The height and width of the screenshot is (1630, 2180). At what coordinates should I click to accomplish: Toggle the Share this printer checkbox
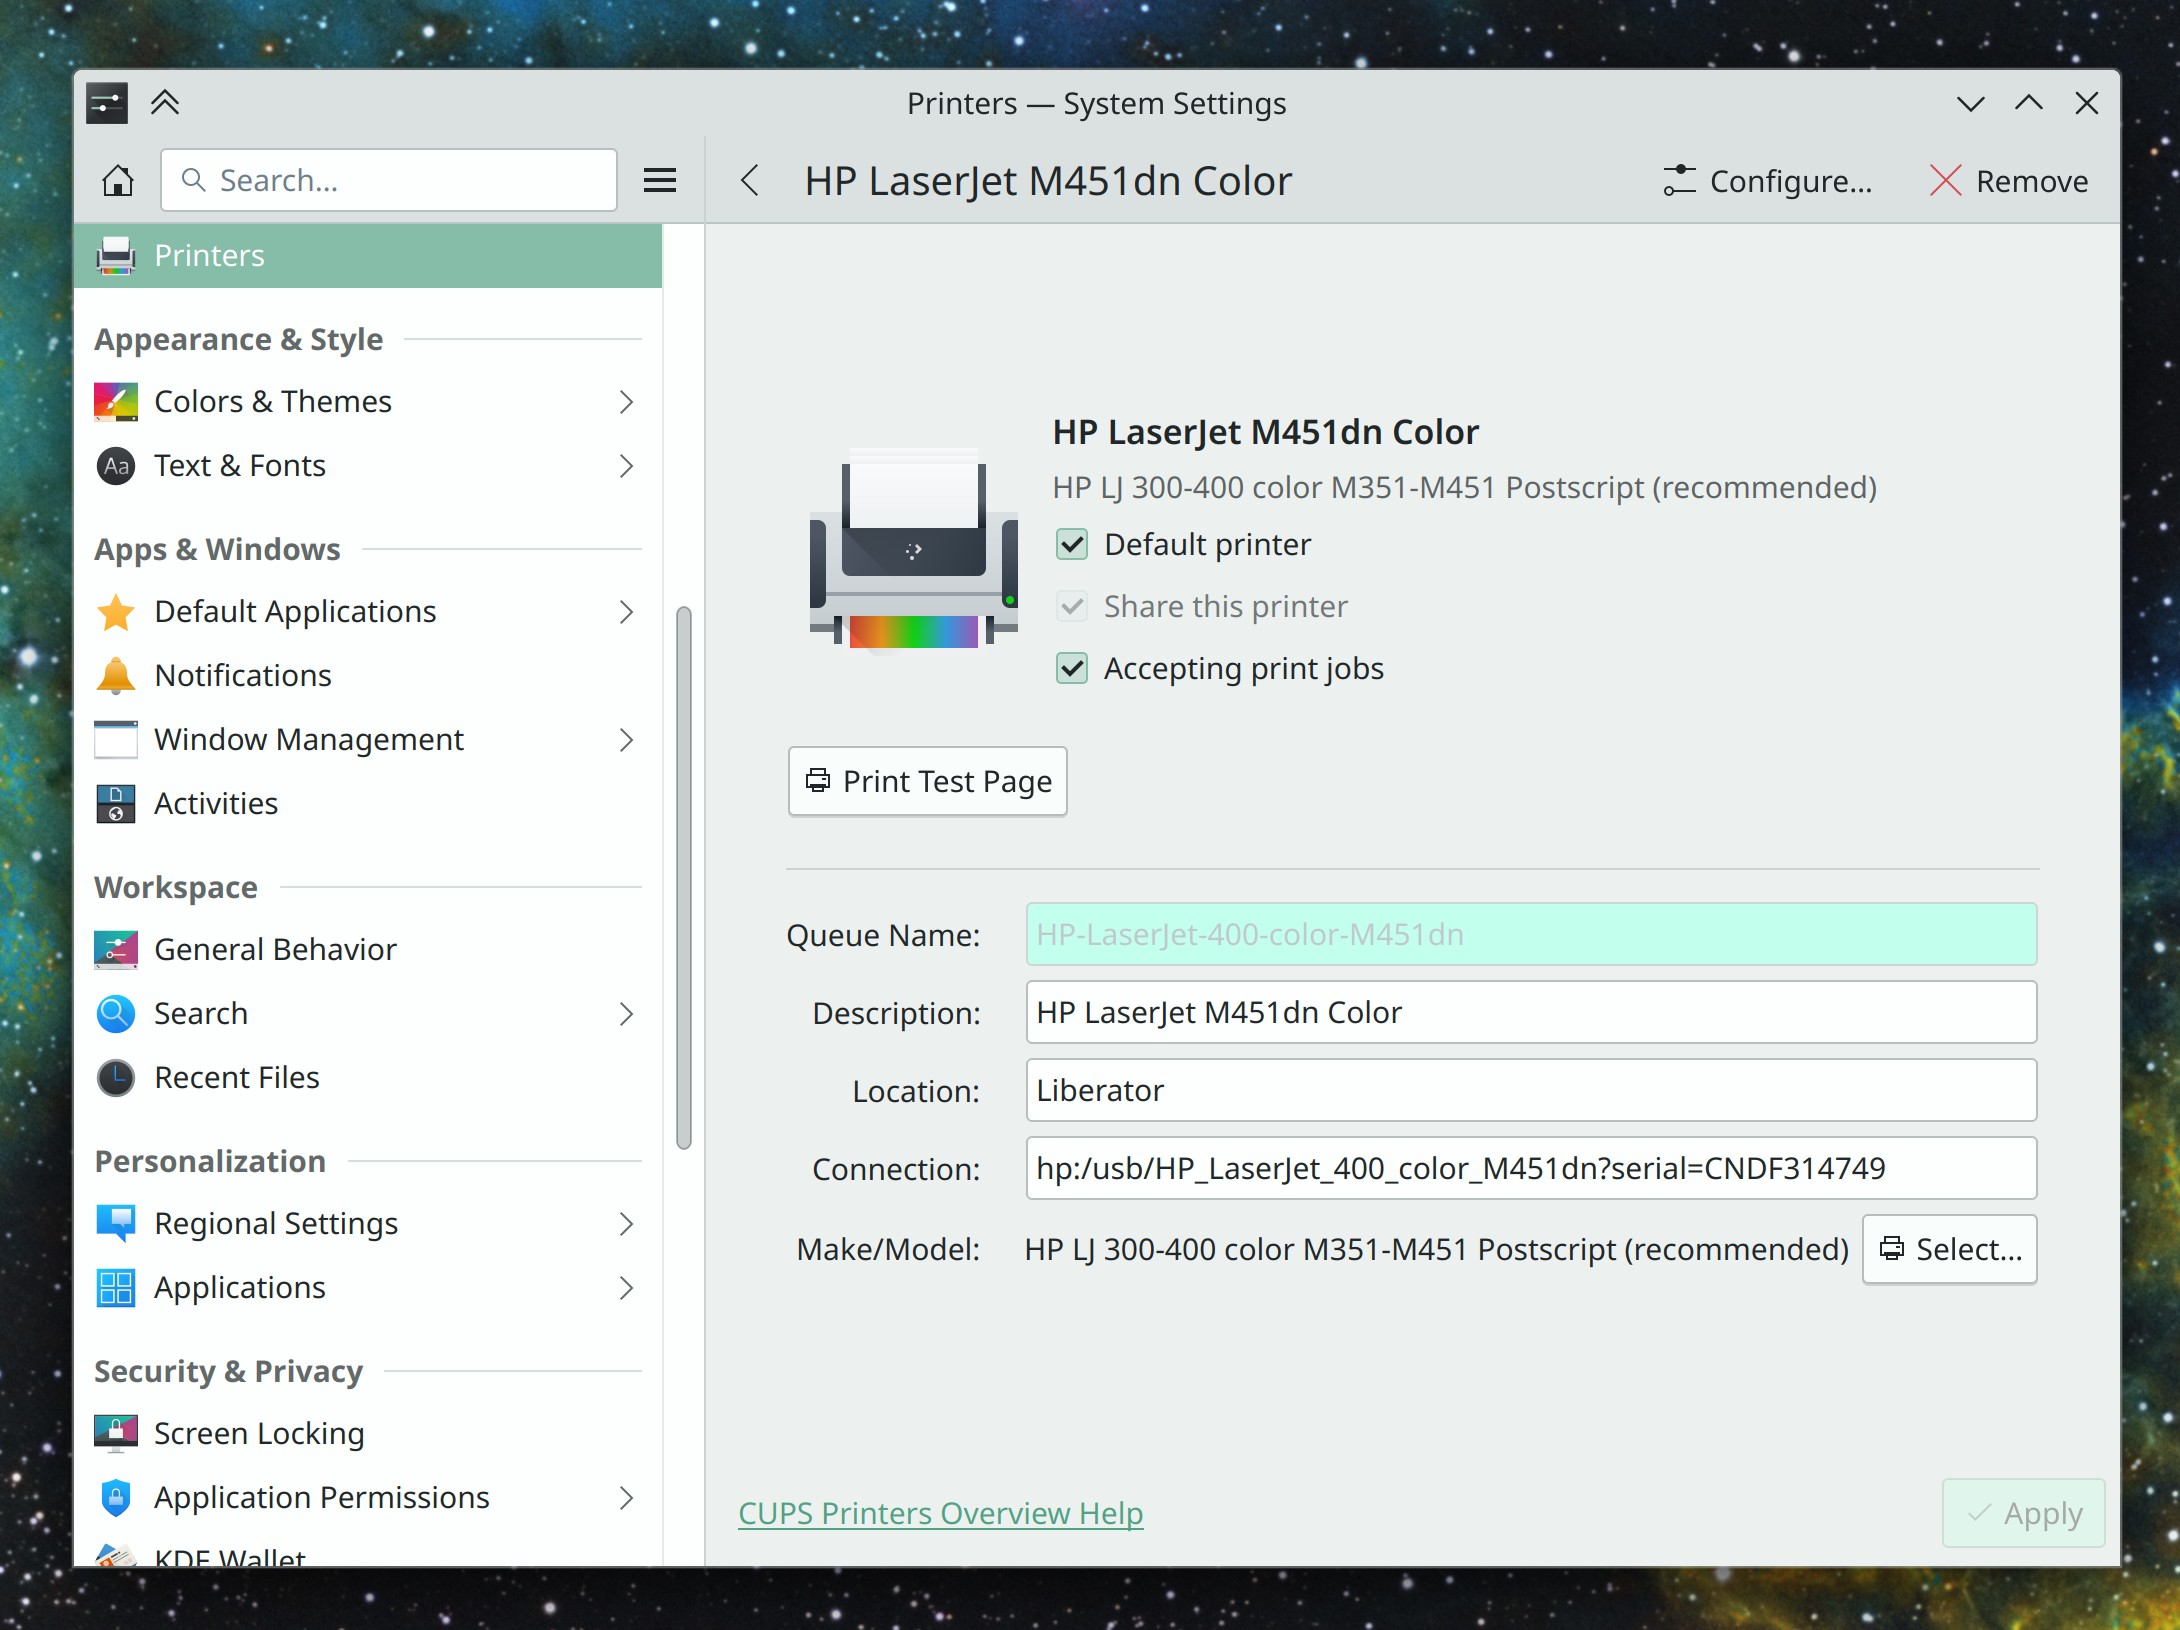pyautogui.click(x=1072, y=607)
